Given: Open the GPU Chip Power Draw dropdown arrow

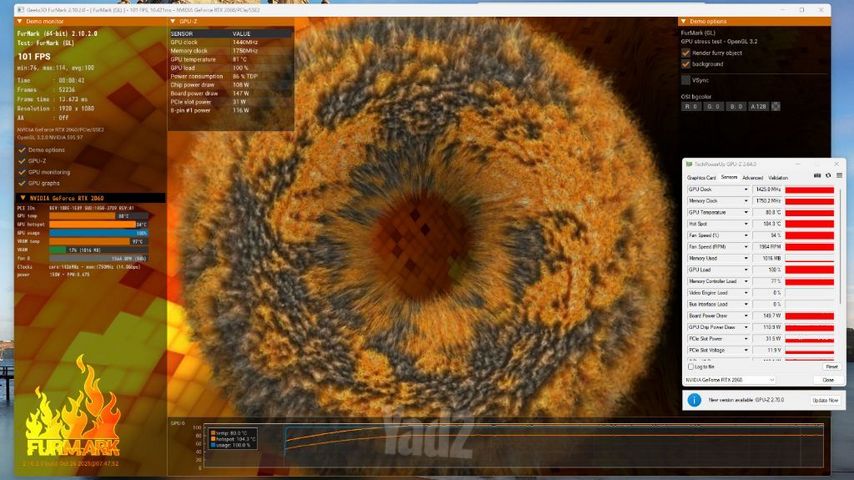Looking at the screenshot, I should (x=746, y=327).
